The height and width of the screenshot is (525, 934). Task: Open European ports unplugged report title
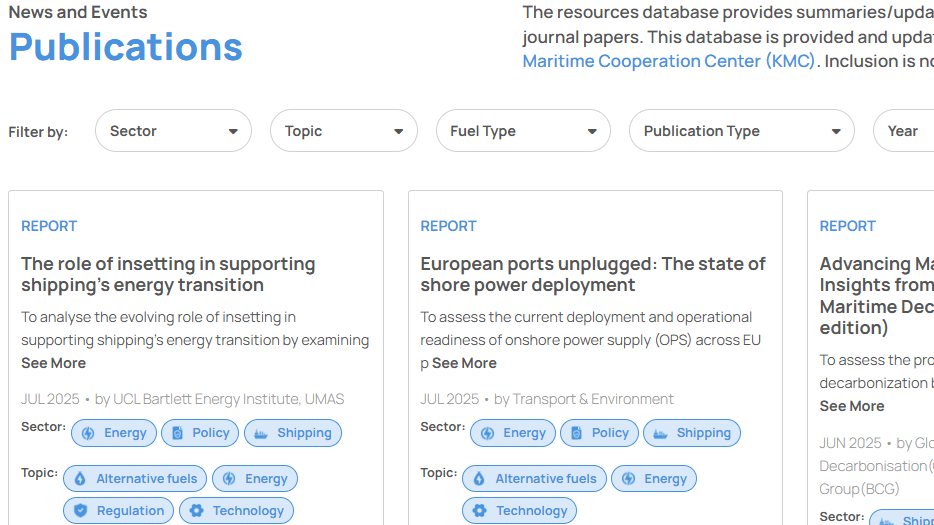tap(593, 274)
